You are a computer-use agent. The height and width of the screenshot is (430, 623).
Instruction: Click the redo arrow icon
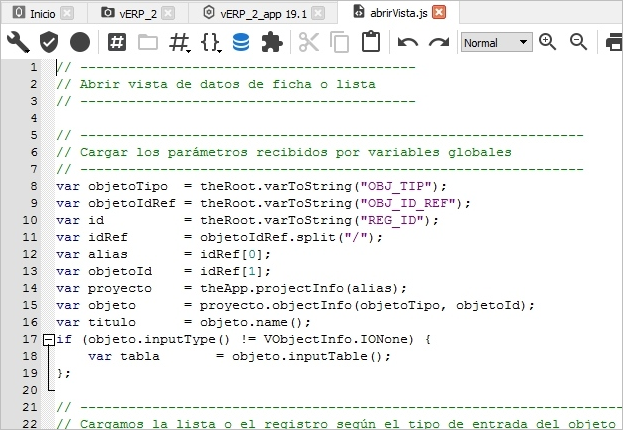point(438,42)
